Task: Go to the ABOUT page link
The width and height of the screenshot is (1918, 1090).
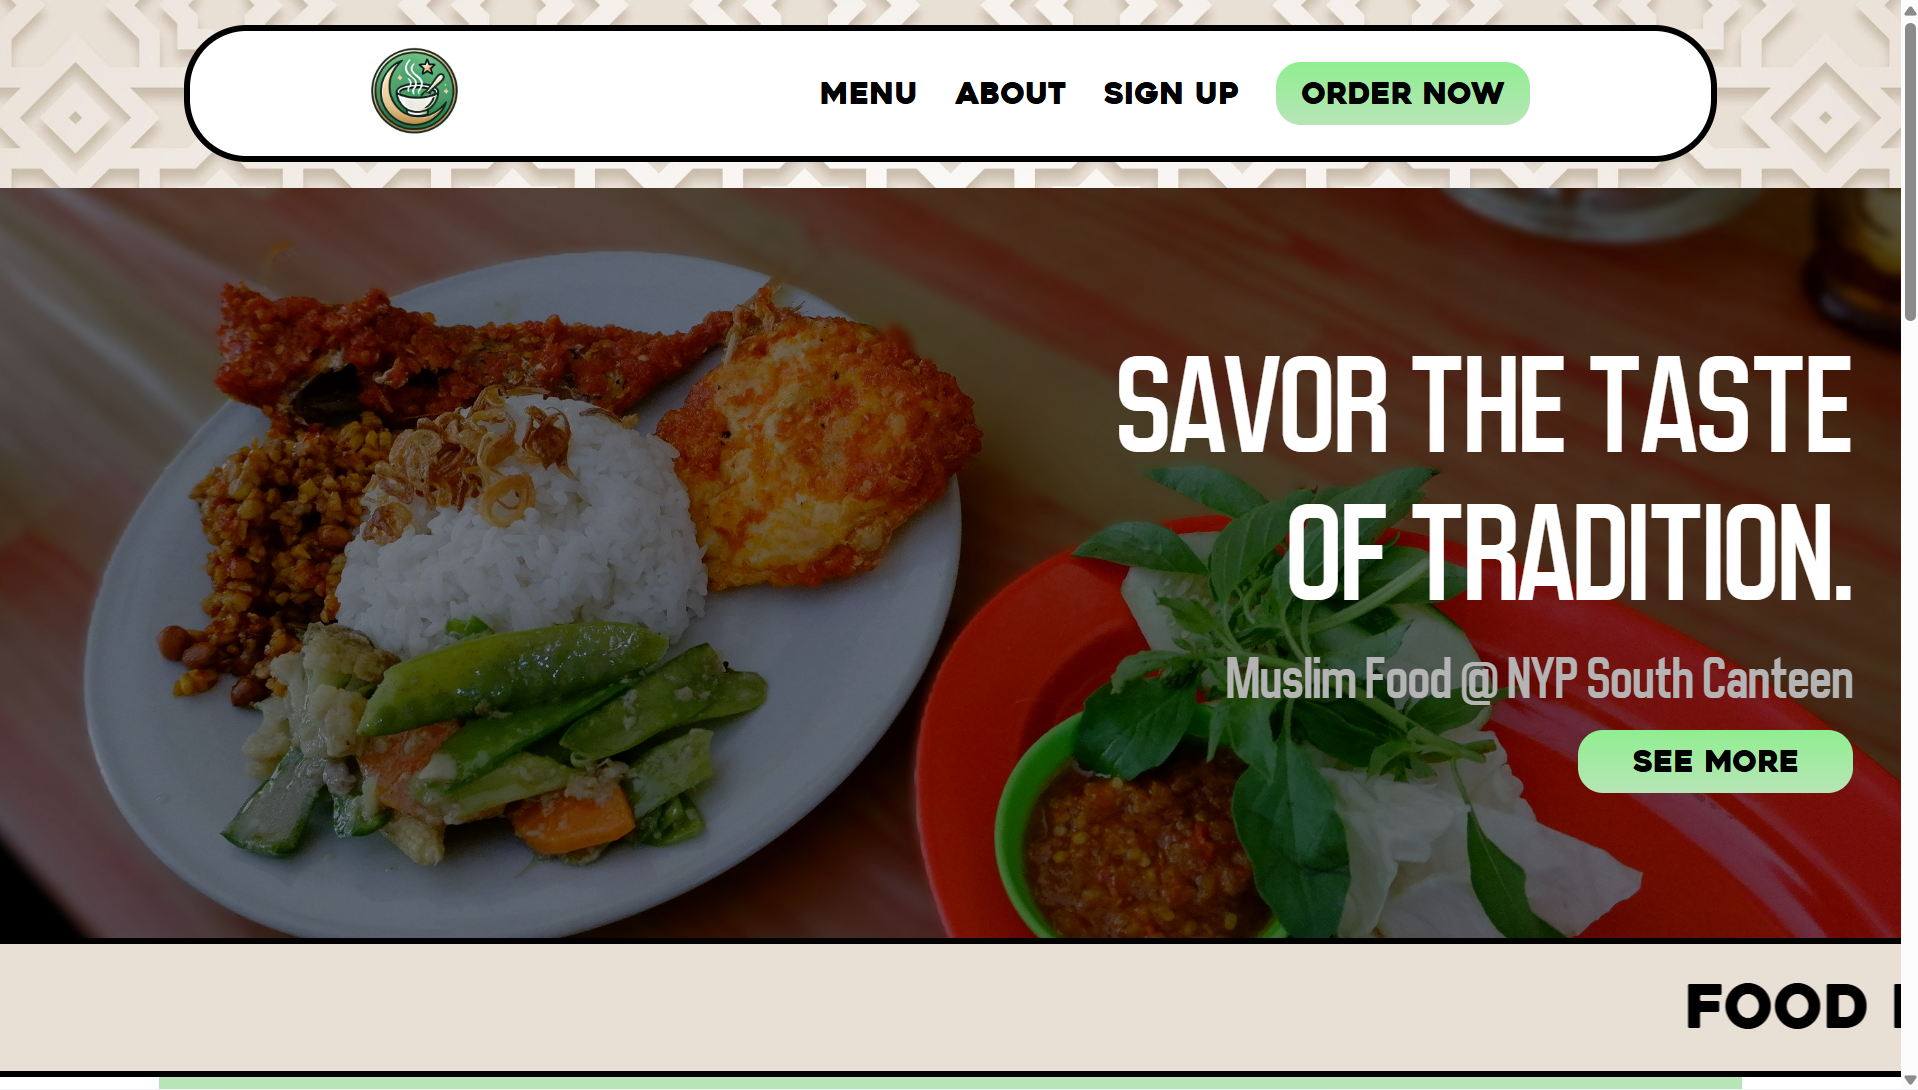Action: 1010,93
